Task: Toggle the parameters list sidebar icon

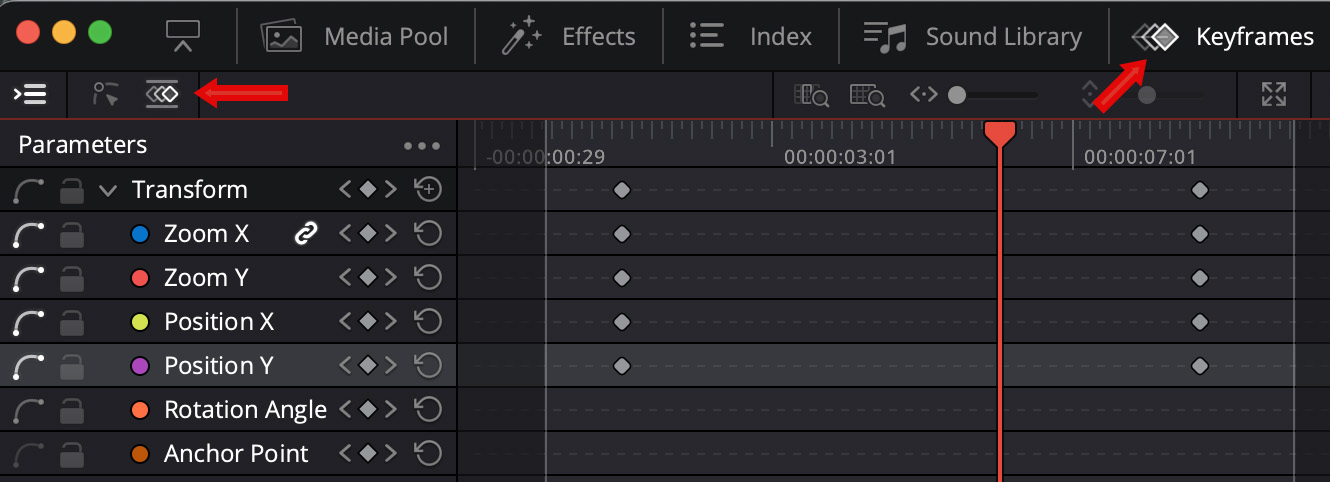Action: pyautogui.click(x=30, y=95)
